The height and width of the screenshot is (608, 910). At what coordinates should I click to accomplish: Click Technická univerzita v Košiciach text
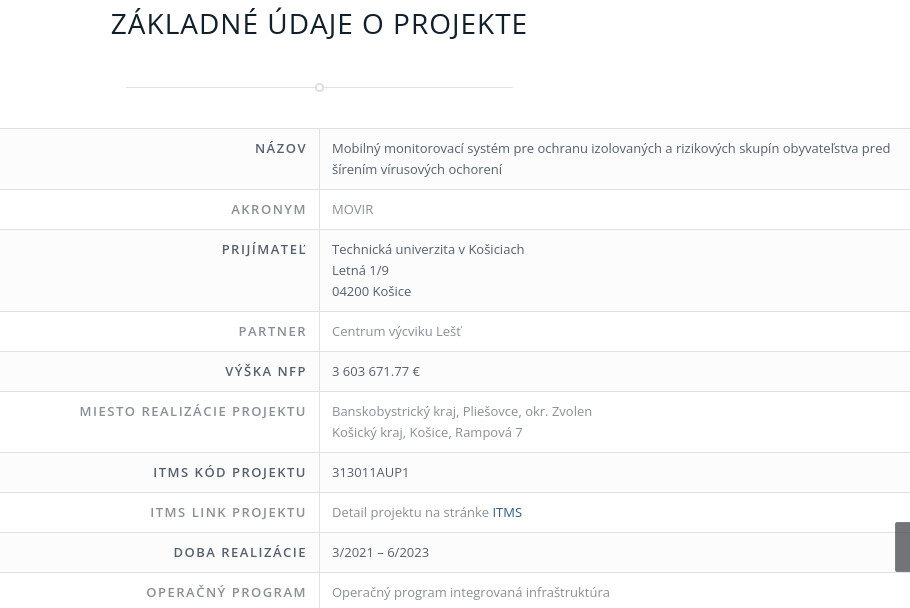tap(428, 249)
